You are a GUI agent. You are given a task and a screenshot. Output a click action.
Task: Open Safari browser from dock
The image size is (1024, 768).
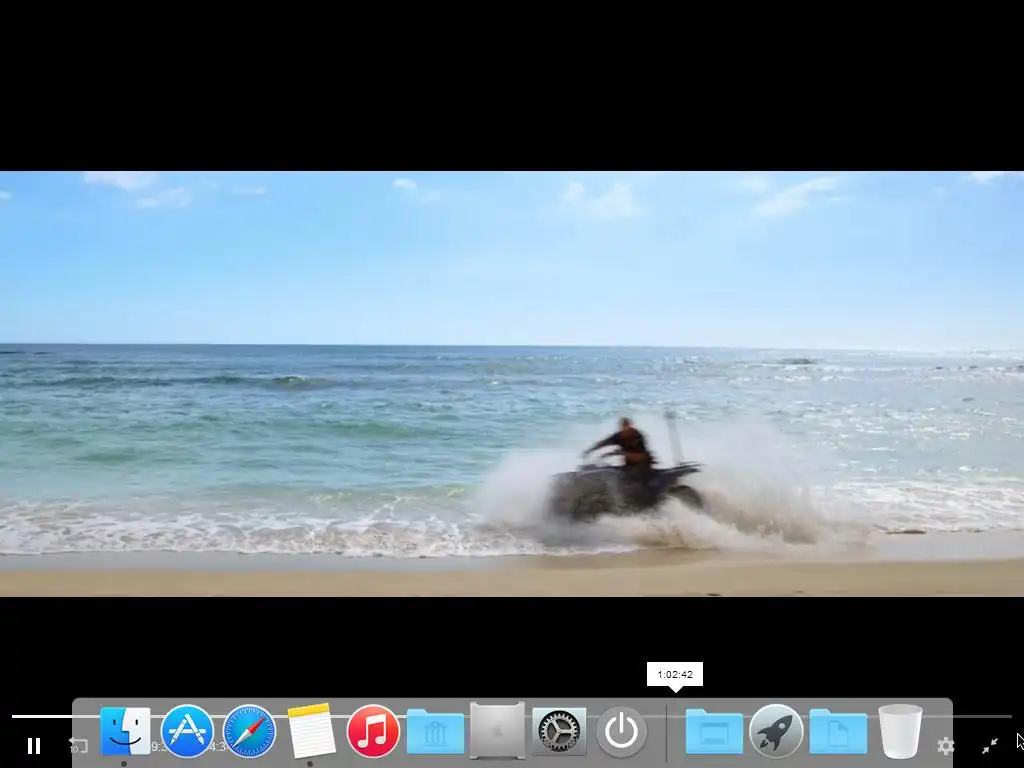(x=249, y=731)
